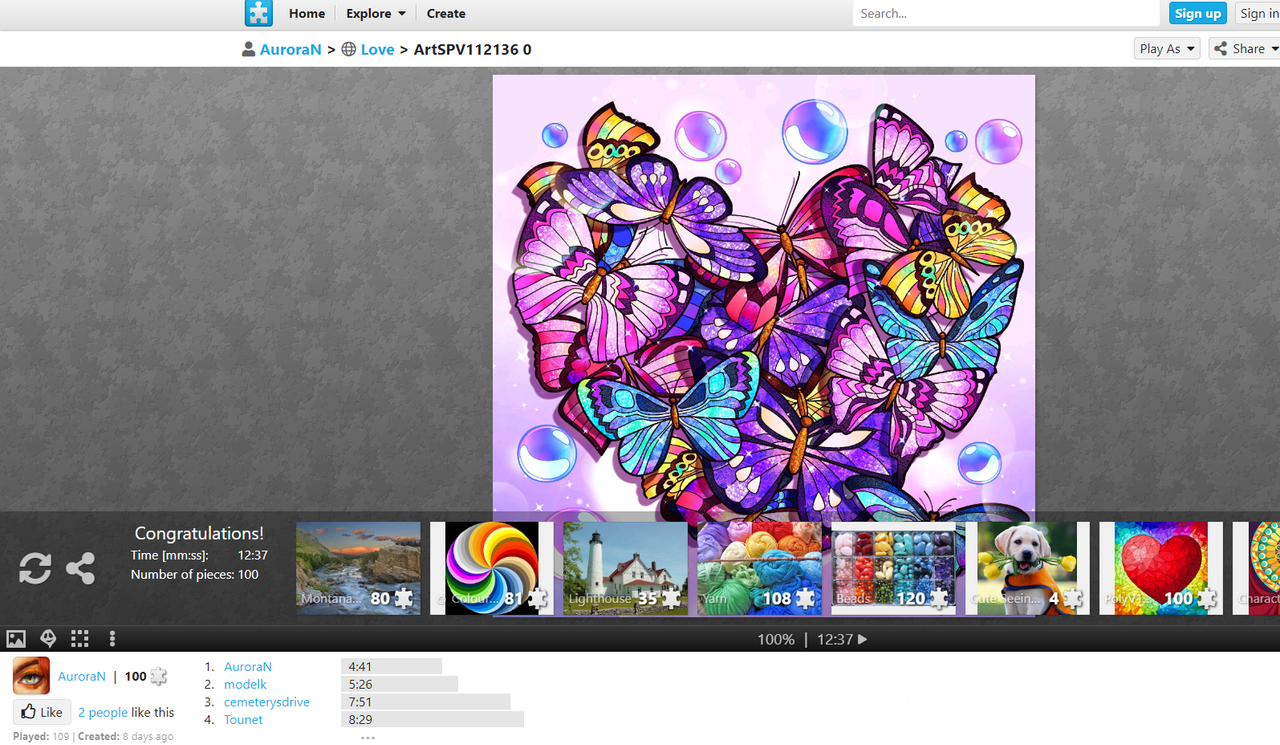Click the 100% progress indicator
1280x745 pixels.
776,639
